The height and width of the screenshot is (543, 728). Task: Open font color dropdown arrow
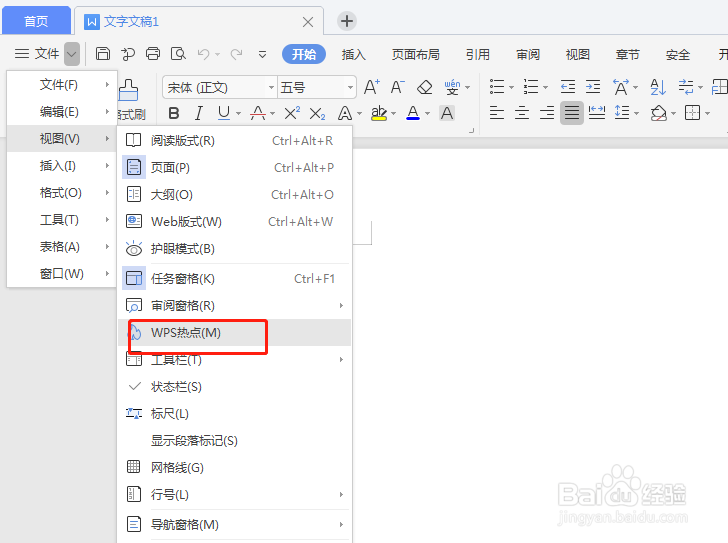click(x=428, y=114)
